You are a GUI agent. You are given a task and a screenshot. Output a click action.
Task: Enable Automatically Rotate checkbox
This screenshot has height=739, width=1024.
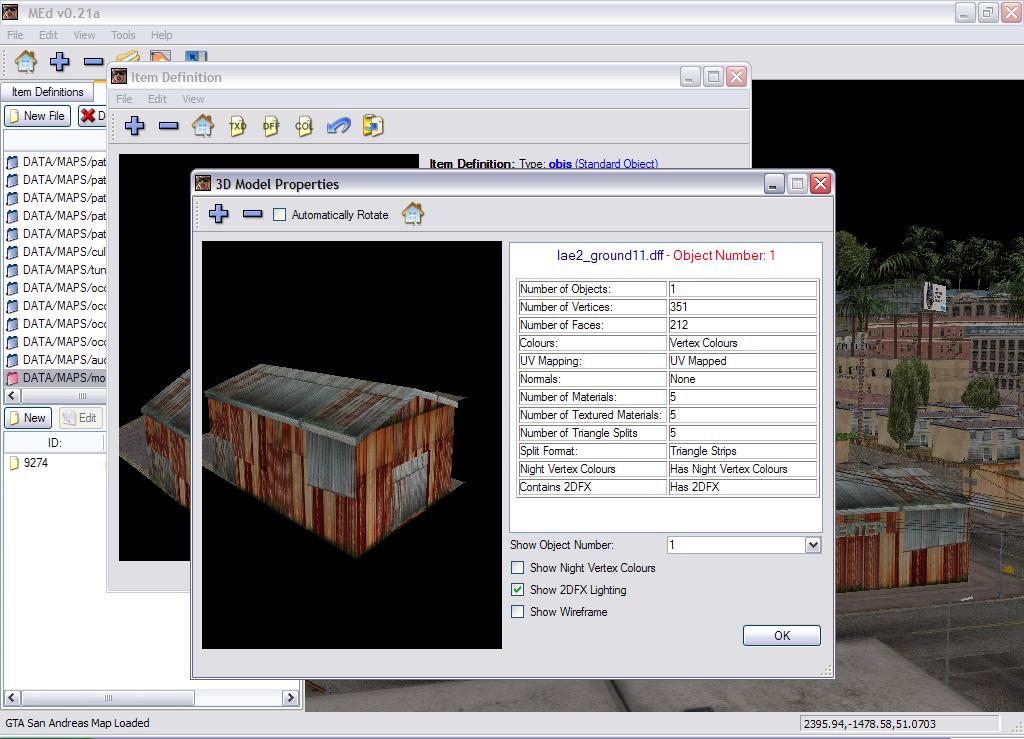[280, 215]
